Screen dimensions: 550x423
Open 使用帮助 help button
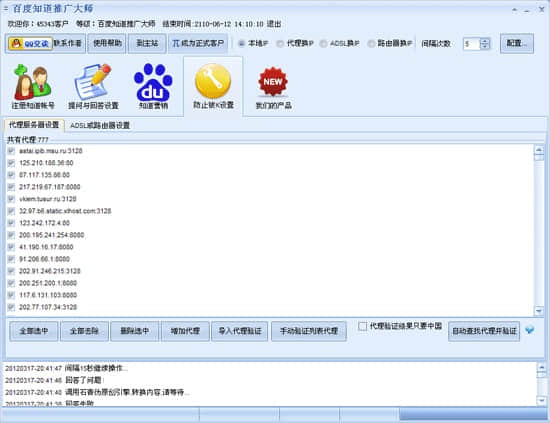pos(107,43)
